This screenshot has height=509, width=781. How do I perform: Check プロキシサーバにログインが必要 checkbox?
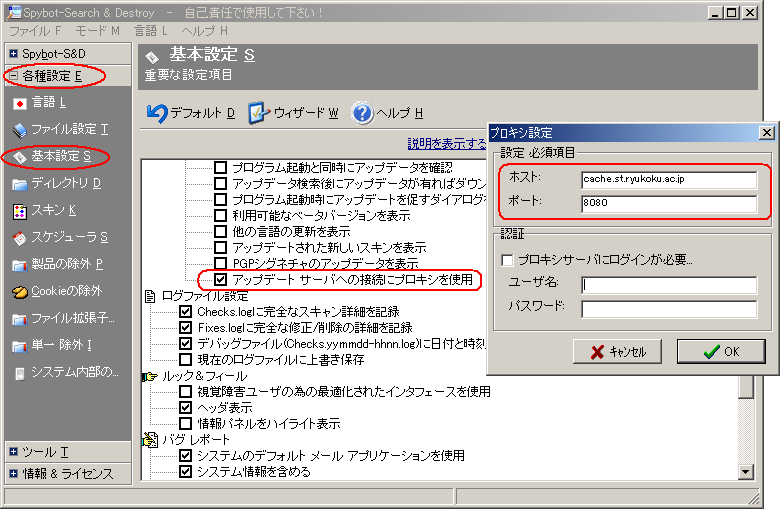pos(507,260)
